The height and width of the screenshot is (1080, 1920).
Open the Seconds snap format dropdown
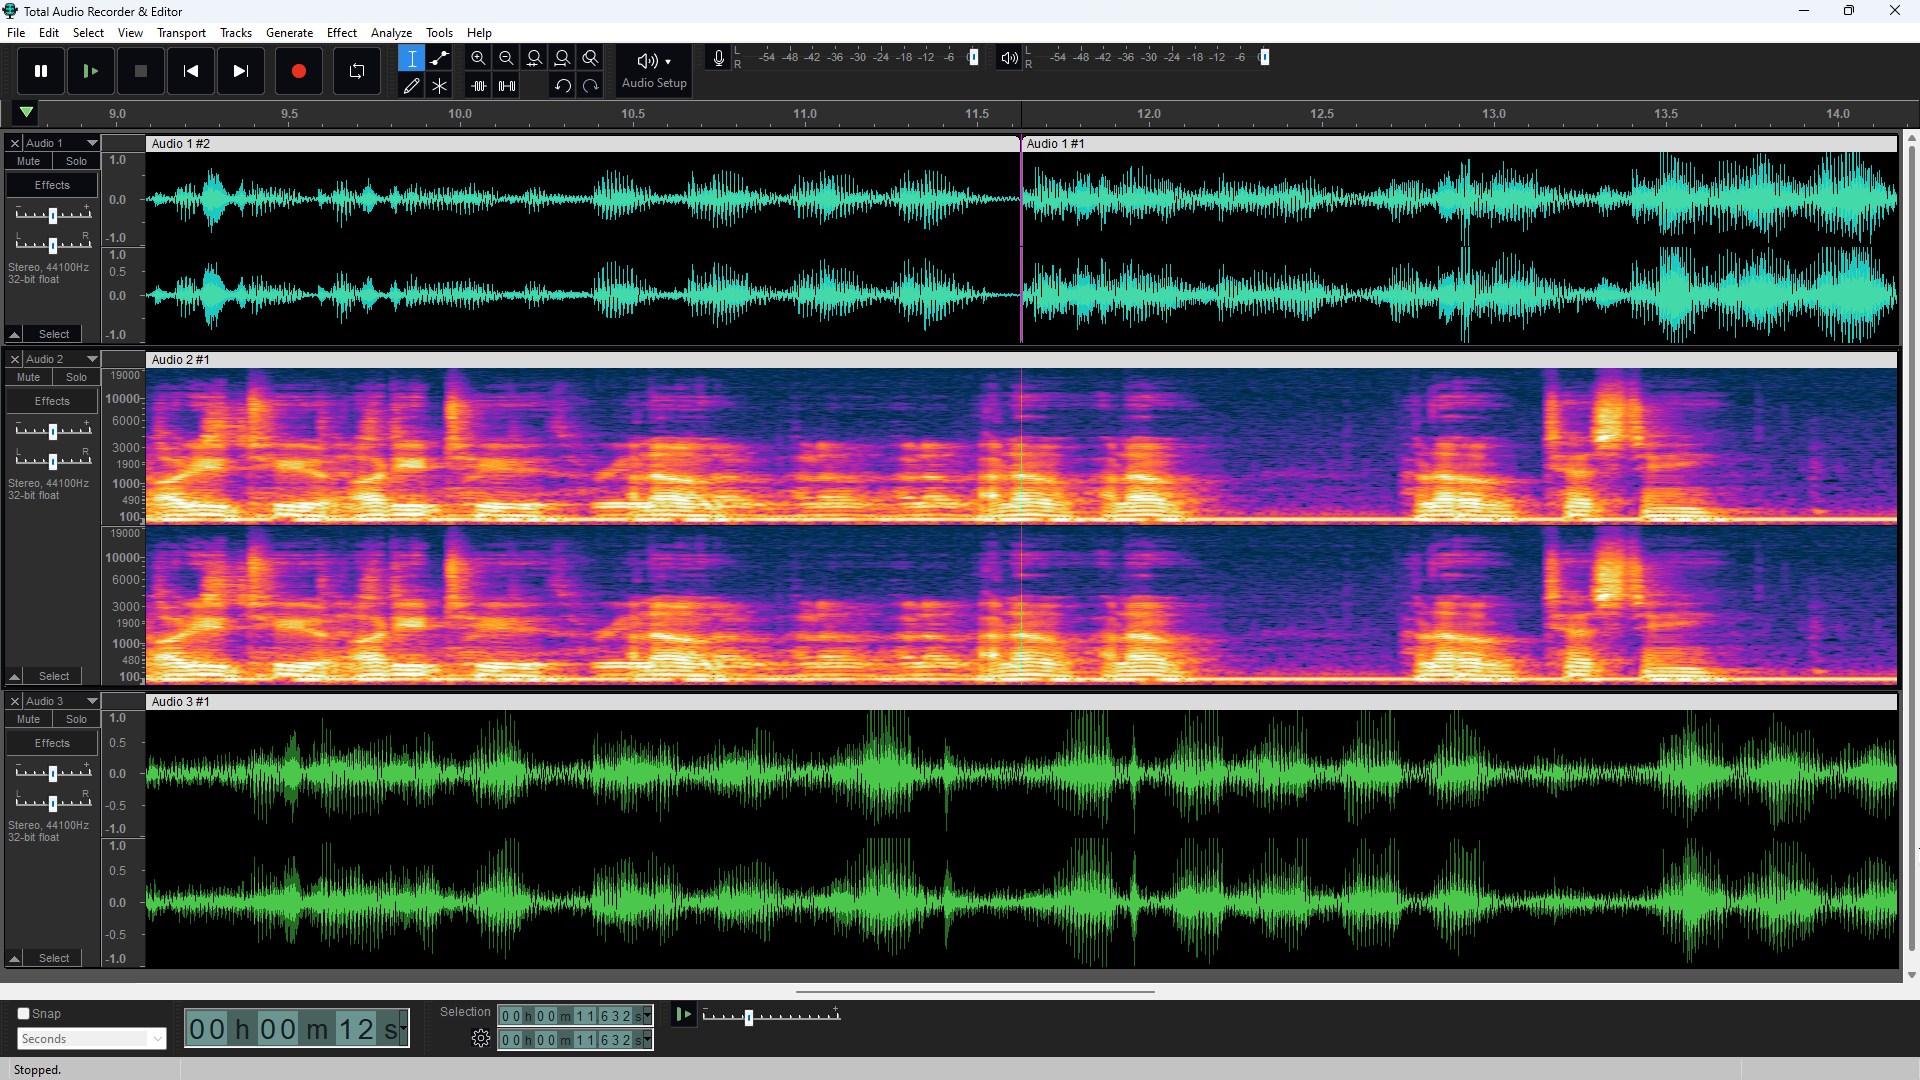pos(90,1038)
